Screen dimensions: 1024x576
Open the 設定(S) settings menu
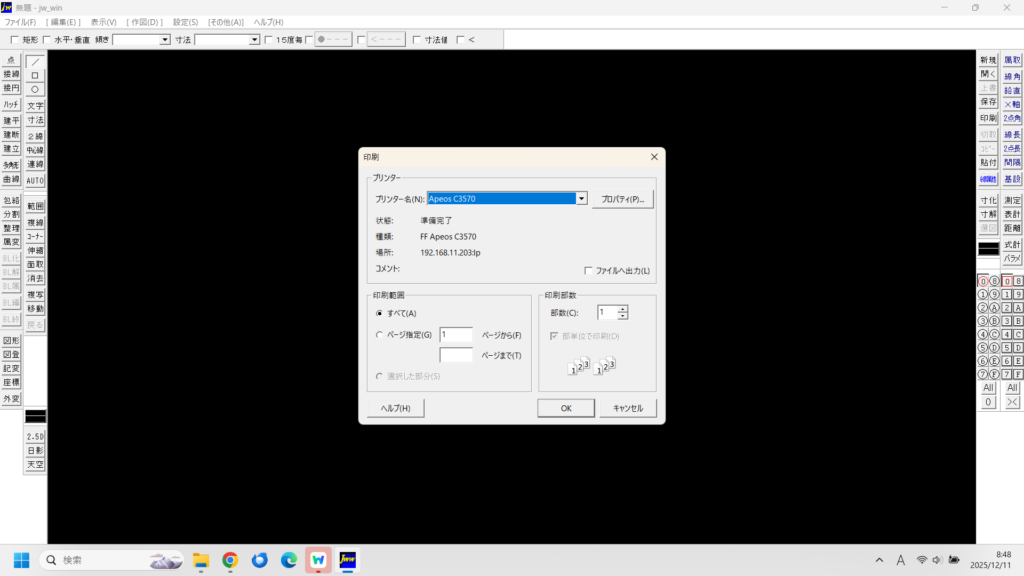185,22
